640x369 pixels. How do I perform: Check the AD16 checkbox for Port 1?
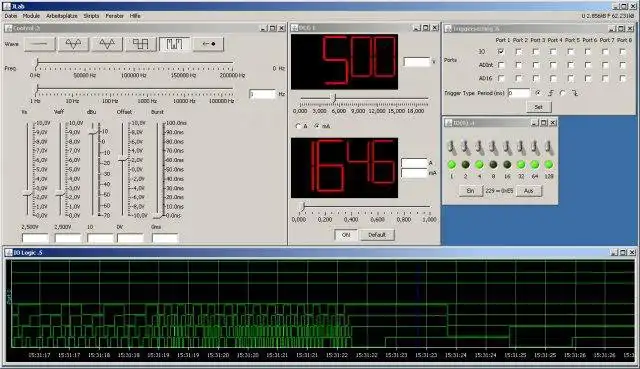[501, 78]
